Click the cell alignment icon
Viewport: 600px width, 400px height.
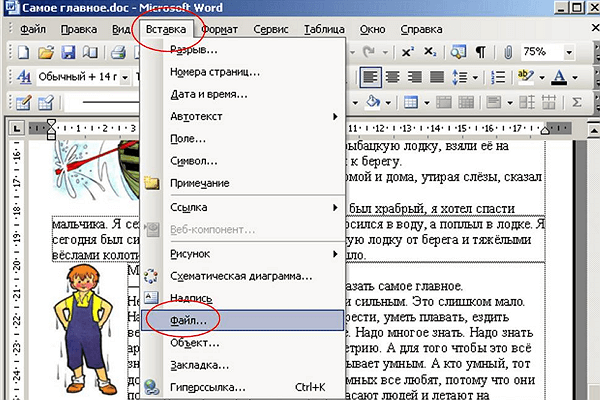coord(494,102)
